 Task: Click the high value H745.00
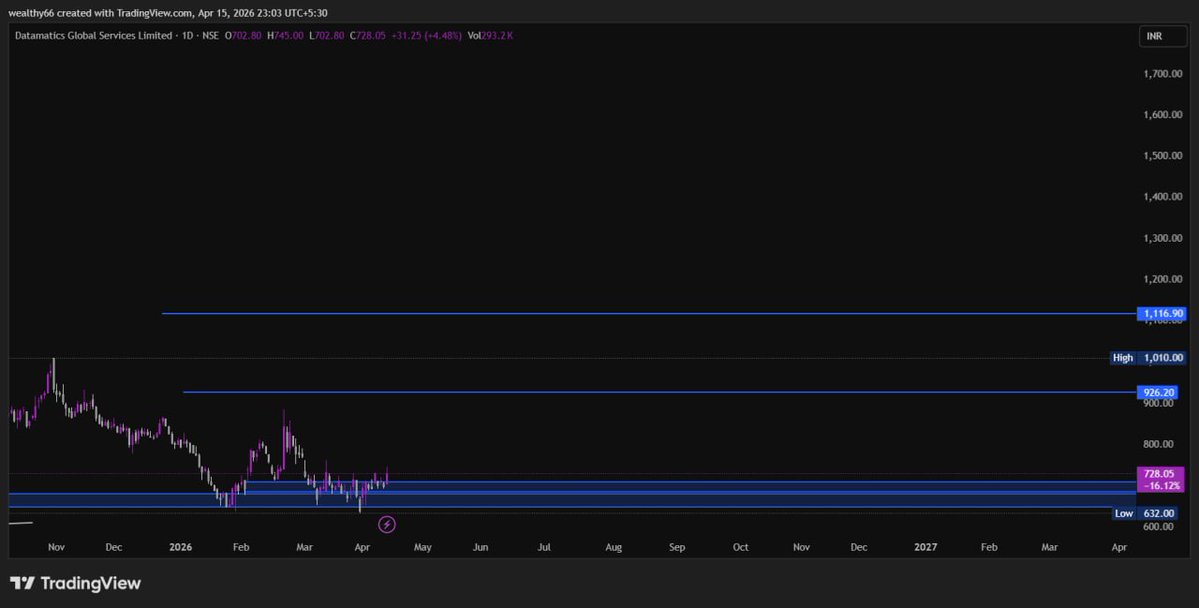(284, 36)
